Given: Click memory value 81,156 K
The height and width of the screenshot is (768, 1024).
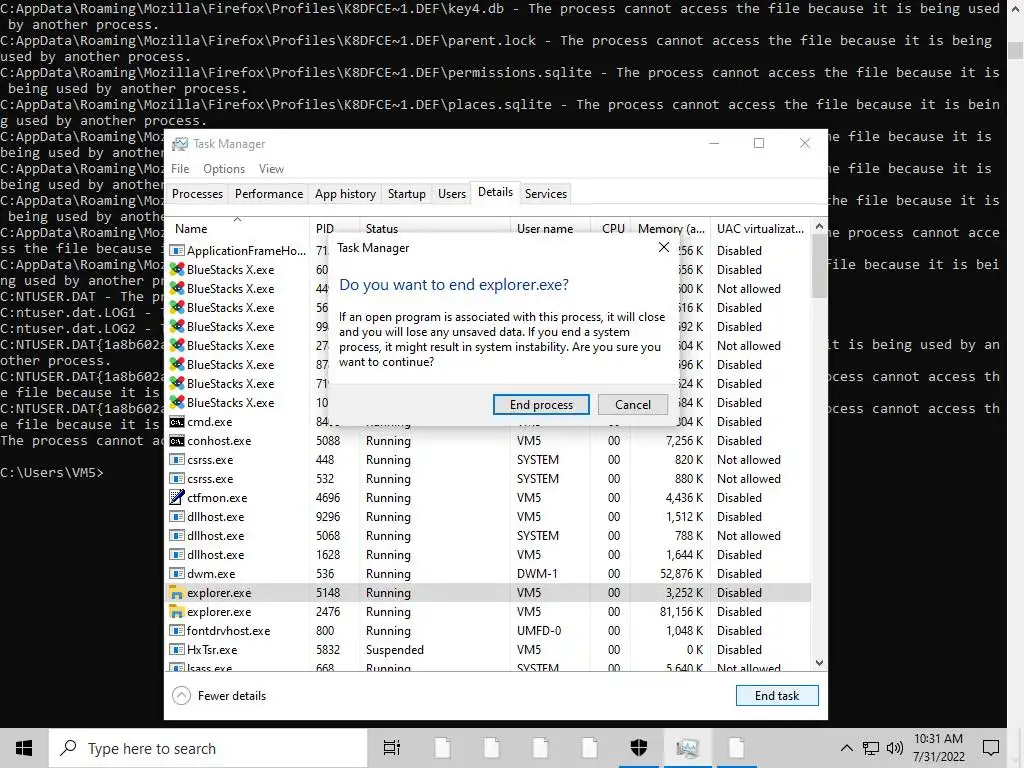Looking at the screenshot, I should point(681,611).
